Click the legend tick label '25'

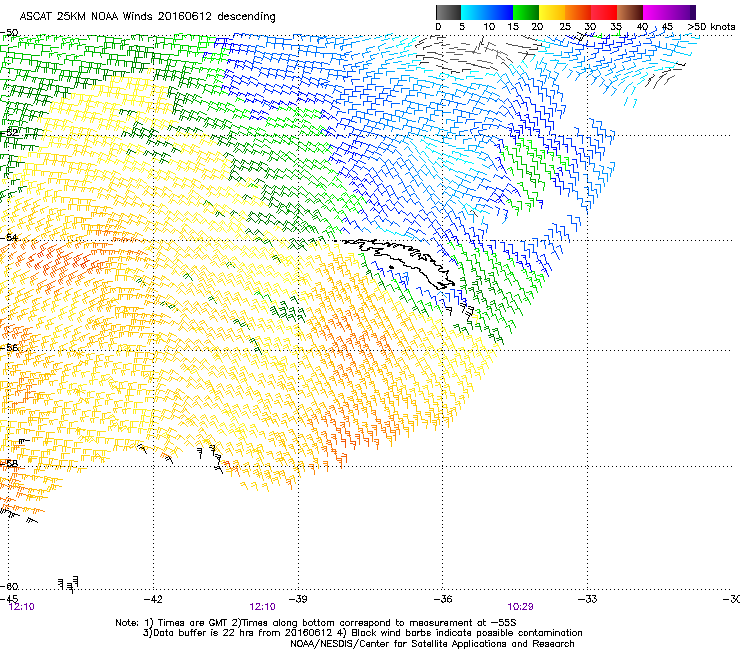click(565, 26)
